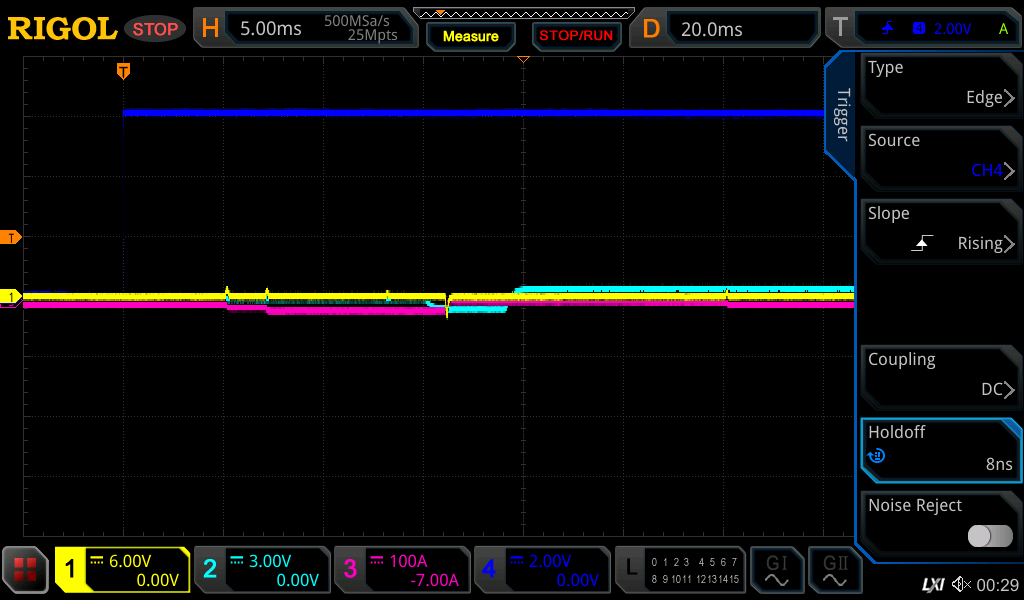Select the GII waveform generator icon
The image size is (1024, 600).
[834, 570]
